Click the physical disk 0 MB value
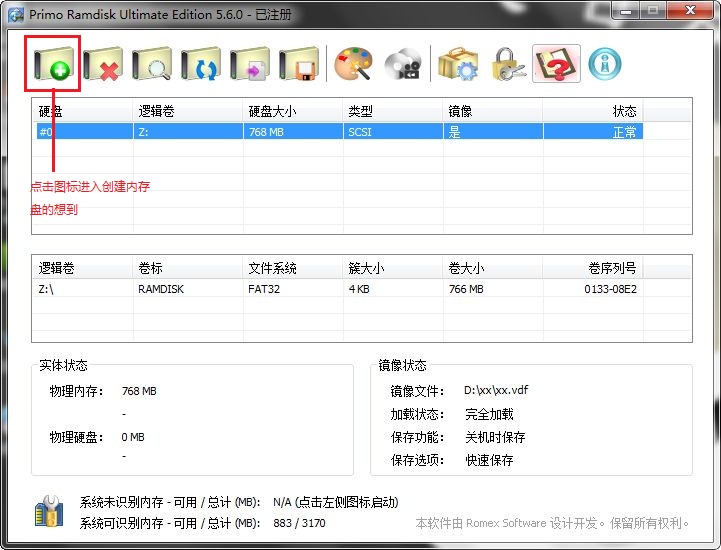This screenshot has height=550, width=721. click(133, 437)
